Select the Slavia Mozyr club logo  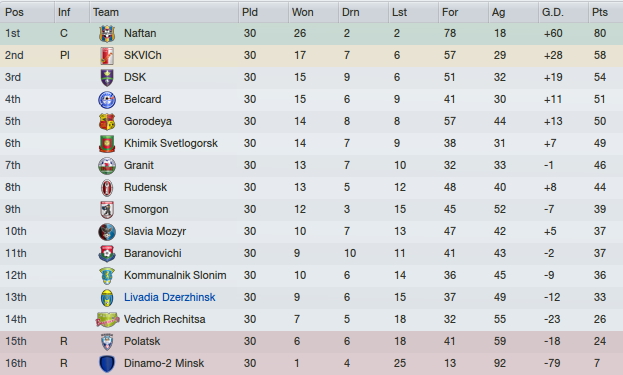pyautogui.click(x=107, y=232)
